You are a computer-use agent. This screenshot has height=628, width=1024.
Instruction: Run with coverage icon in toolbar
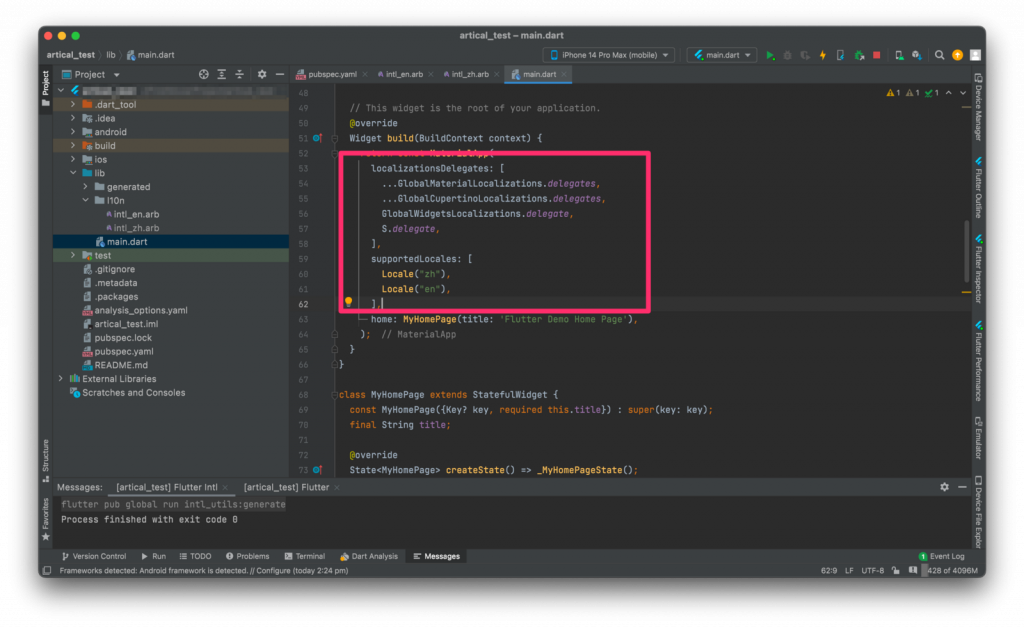click(x=805, y=55)
